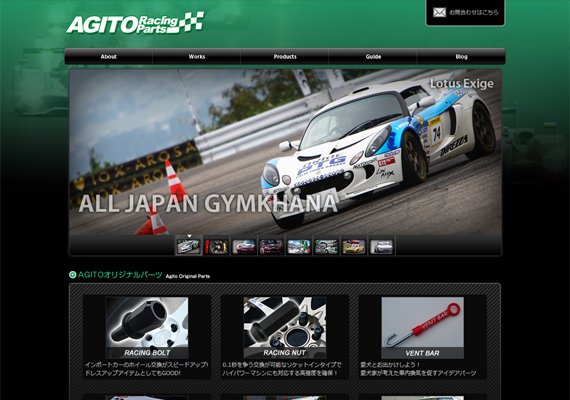Click the 愛犬とお出かけしよう description text
Viewport: 570px width, 400px height.
pyautogui.click(x=418, y=369)
